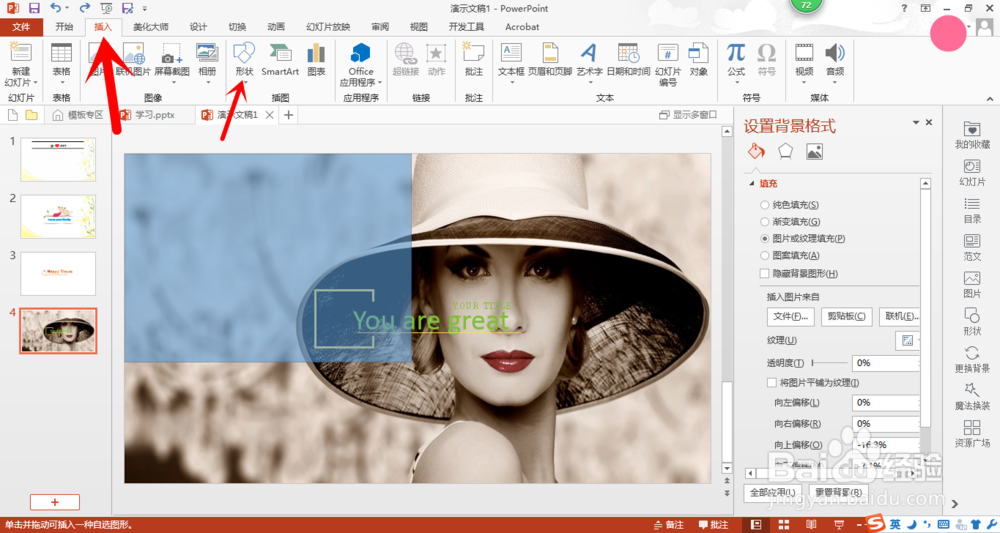Click the Online (联机(E)...) picture button

899,316
